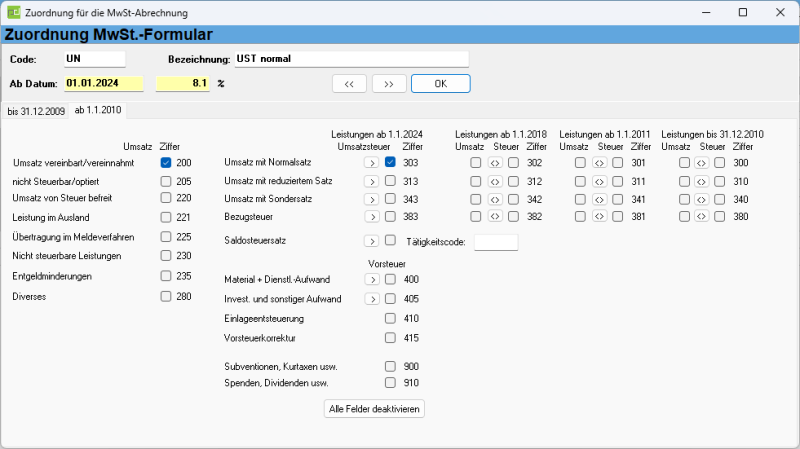Image resolution: width=800 pixels, height=449 pixels.
Task: Enable nicht Steuerbar/optiert checkbox 205
Action: (165, 181)
